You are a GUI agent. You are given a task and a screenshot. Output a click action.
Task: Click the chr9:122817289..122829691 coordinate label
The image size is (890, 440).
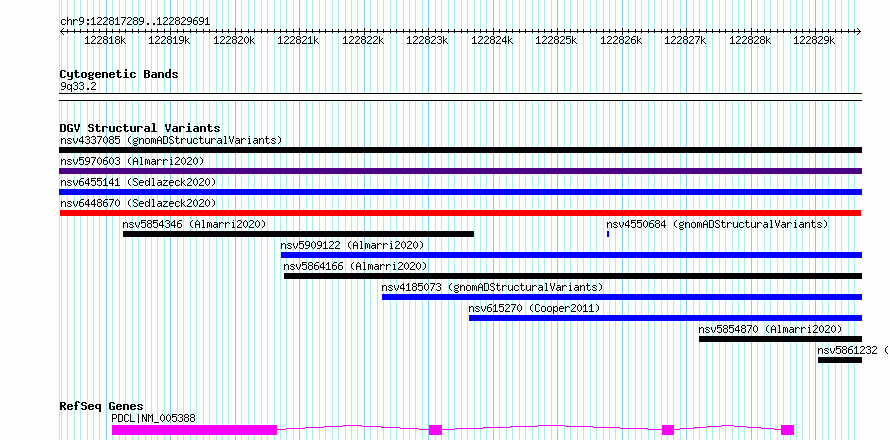(x=135, y=22)
